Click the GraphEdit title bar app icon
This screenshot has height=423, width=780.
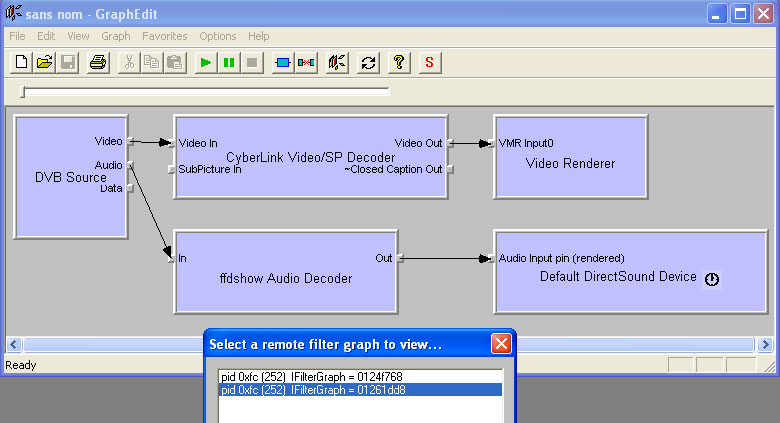coord(13,13)
